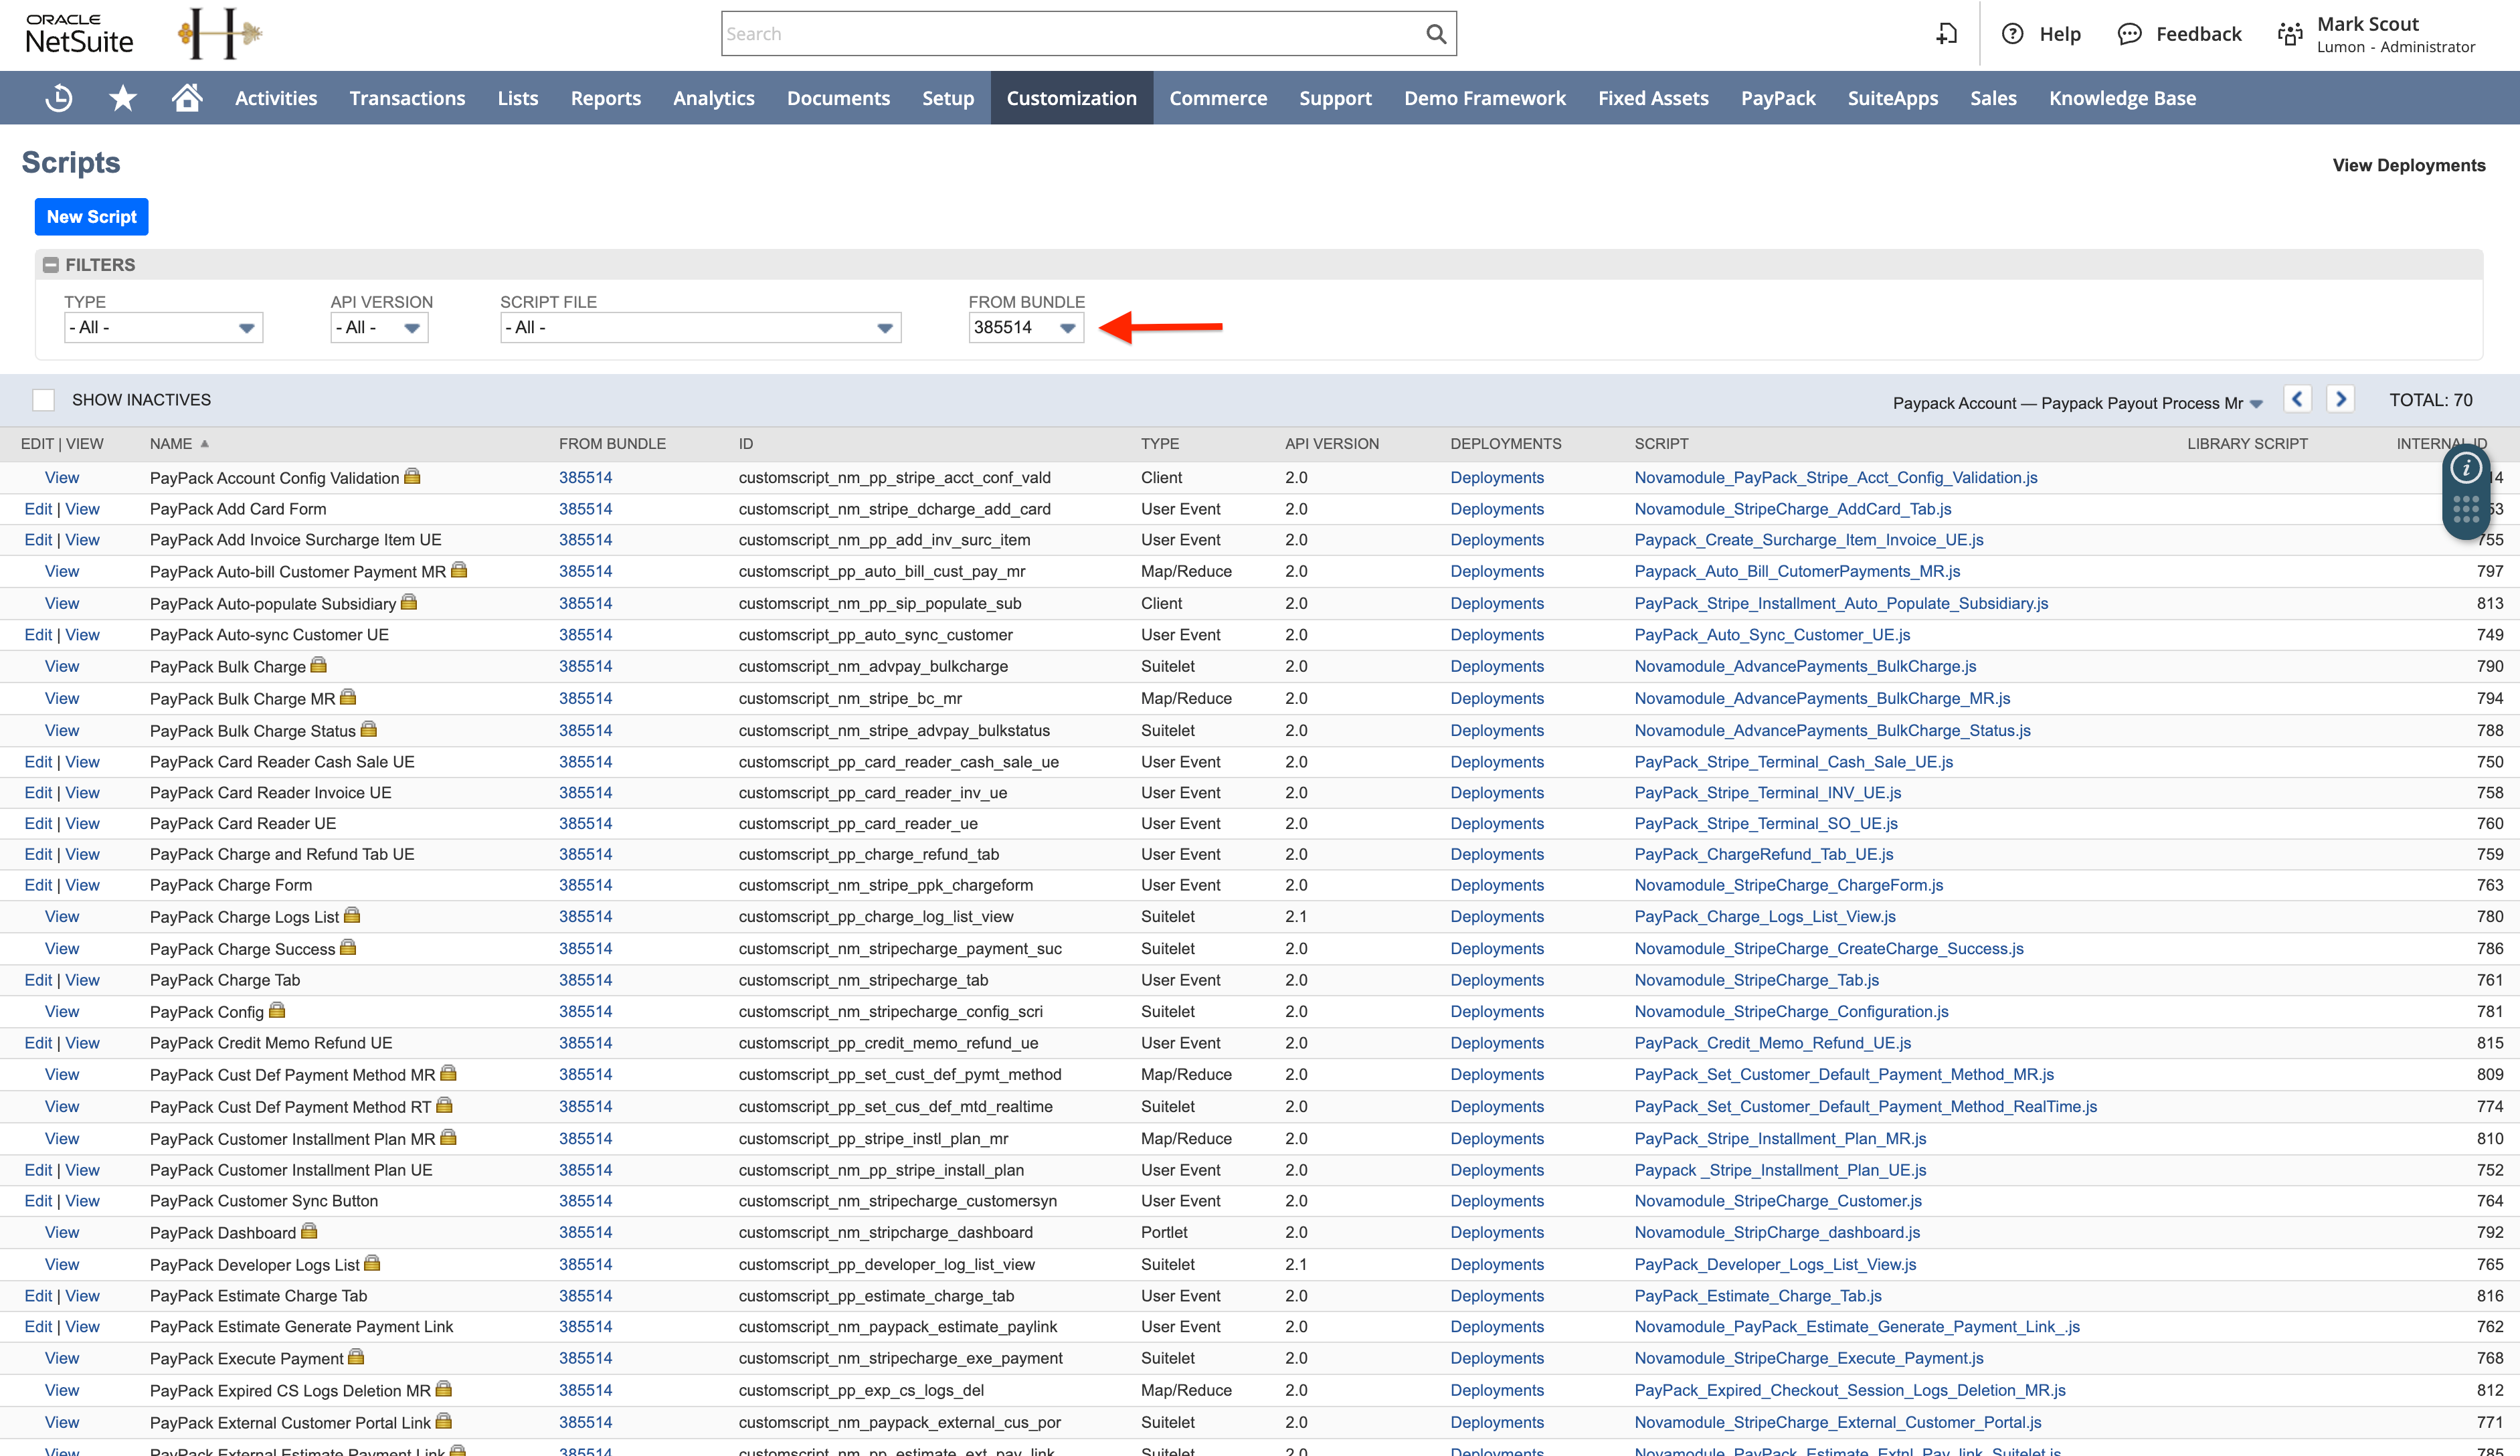This screenshot has width=2520, height=1456.
Task: Open the shortcuts star icon
Action: 122,97
